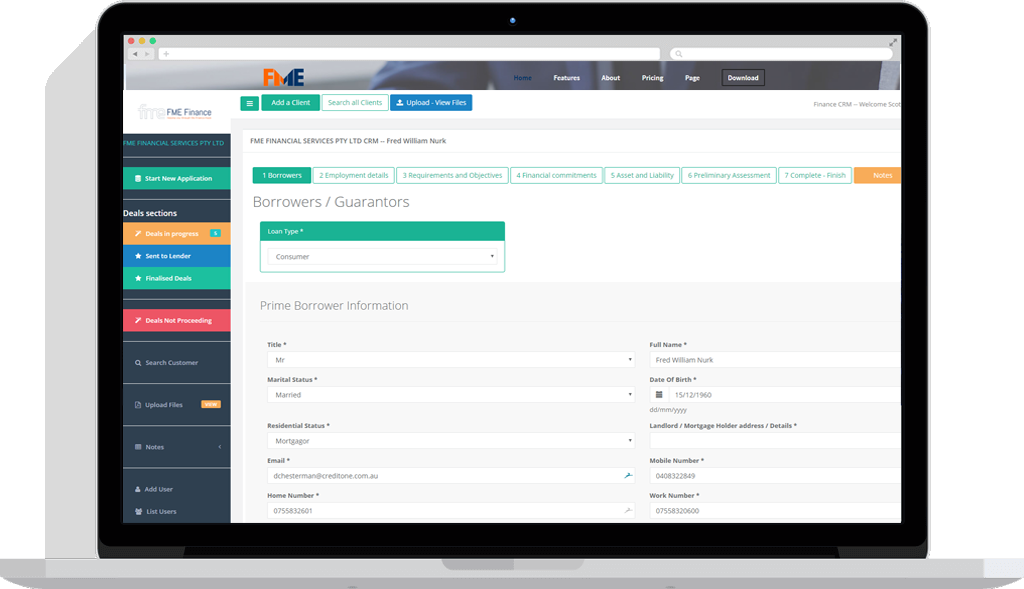Click the Date Of Birth input field
This screenshot has width=1024, height=589.
pos(785,394)
